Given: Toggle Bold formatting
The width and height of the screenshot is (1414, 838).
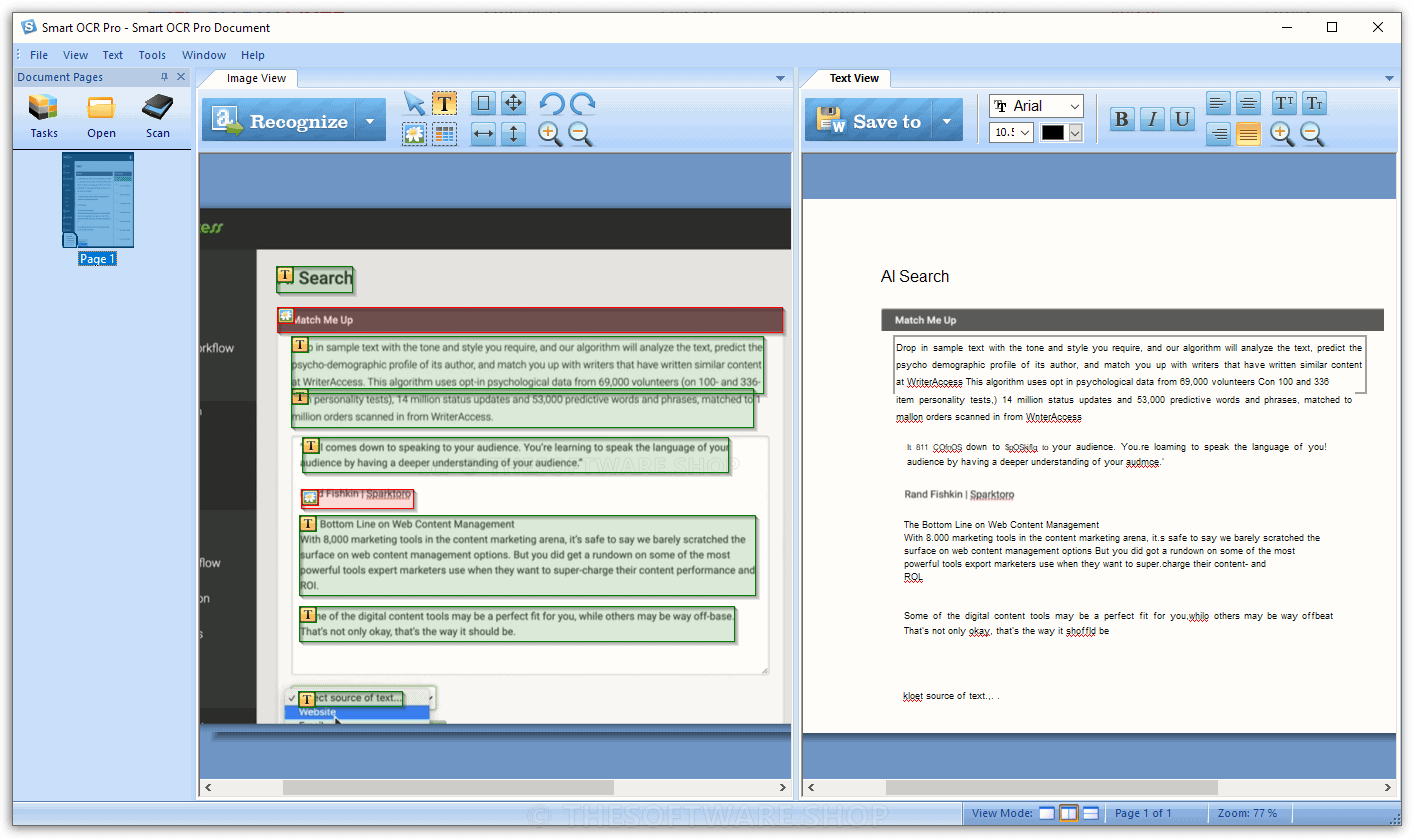Looking at the screenshot, I should 1122,120.
